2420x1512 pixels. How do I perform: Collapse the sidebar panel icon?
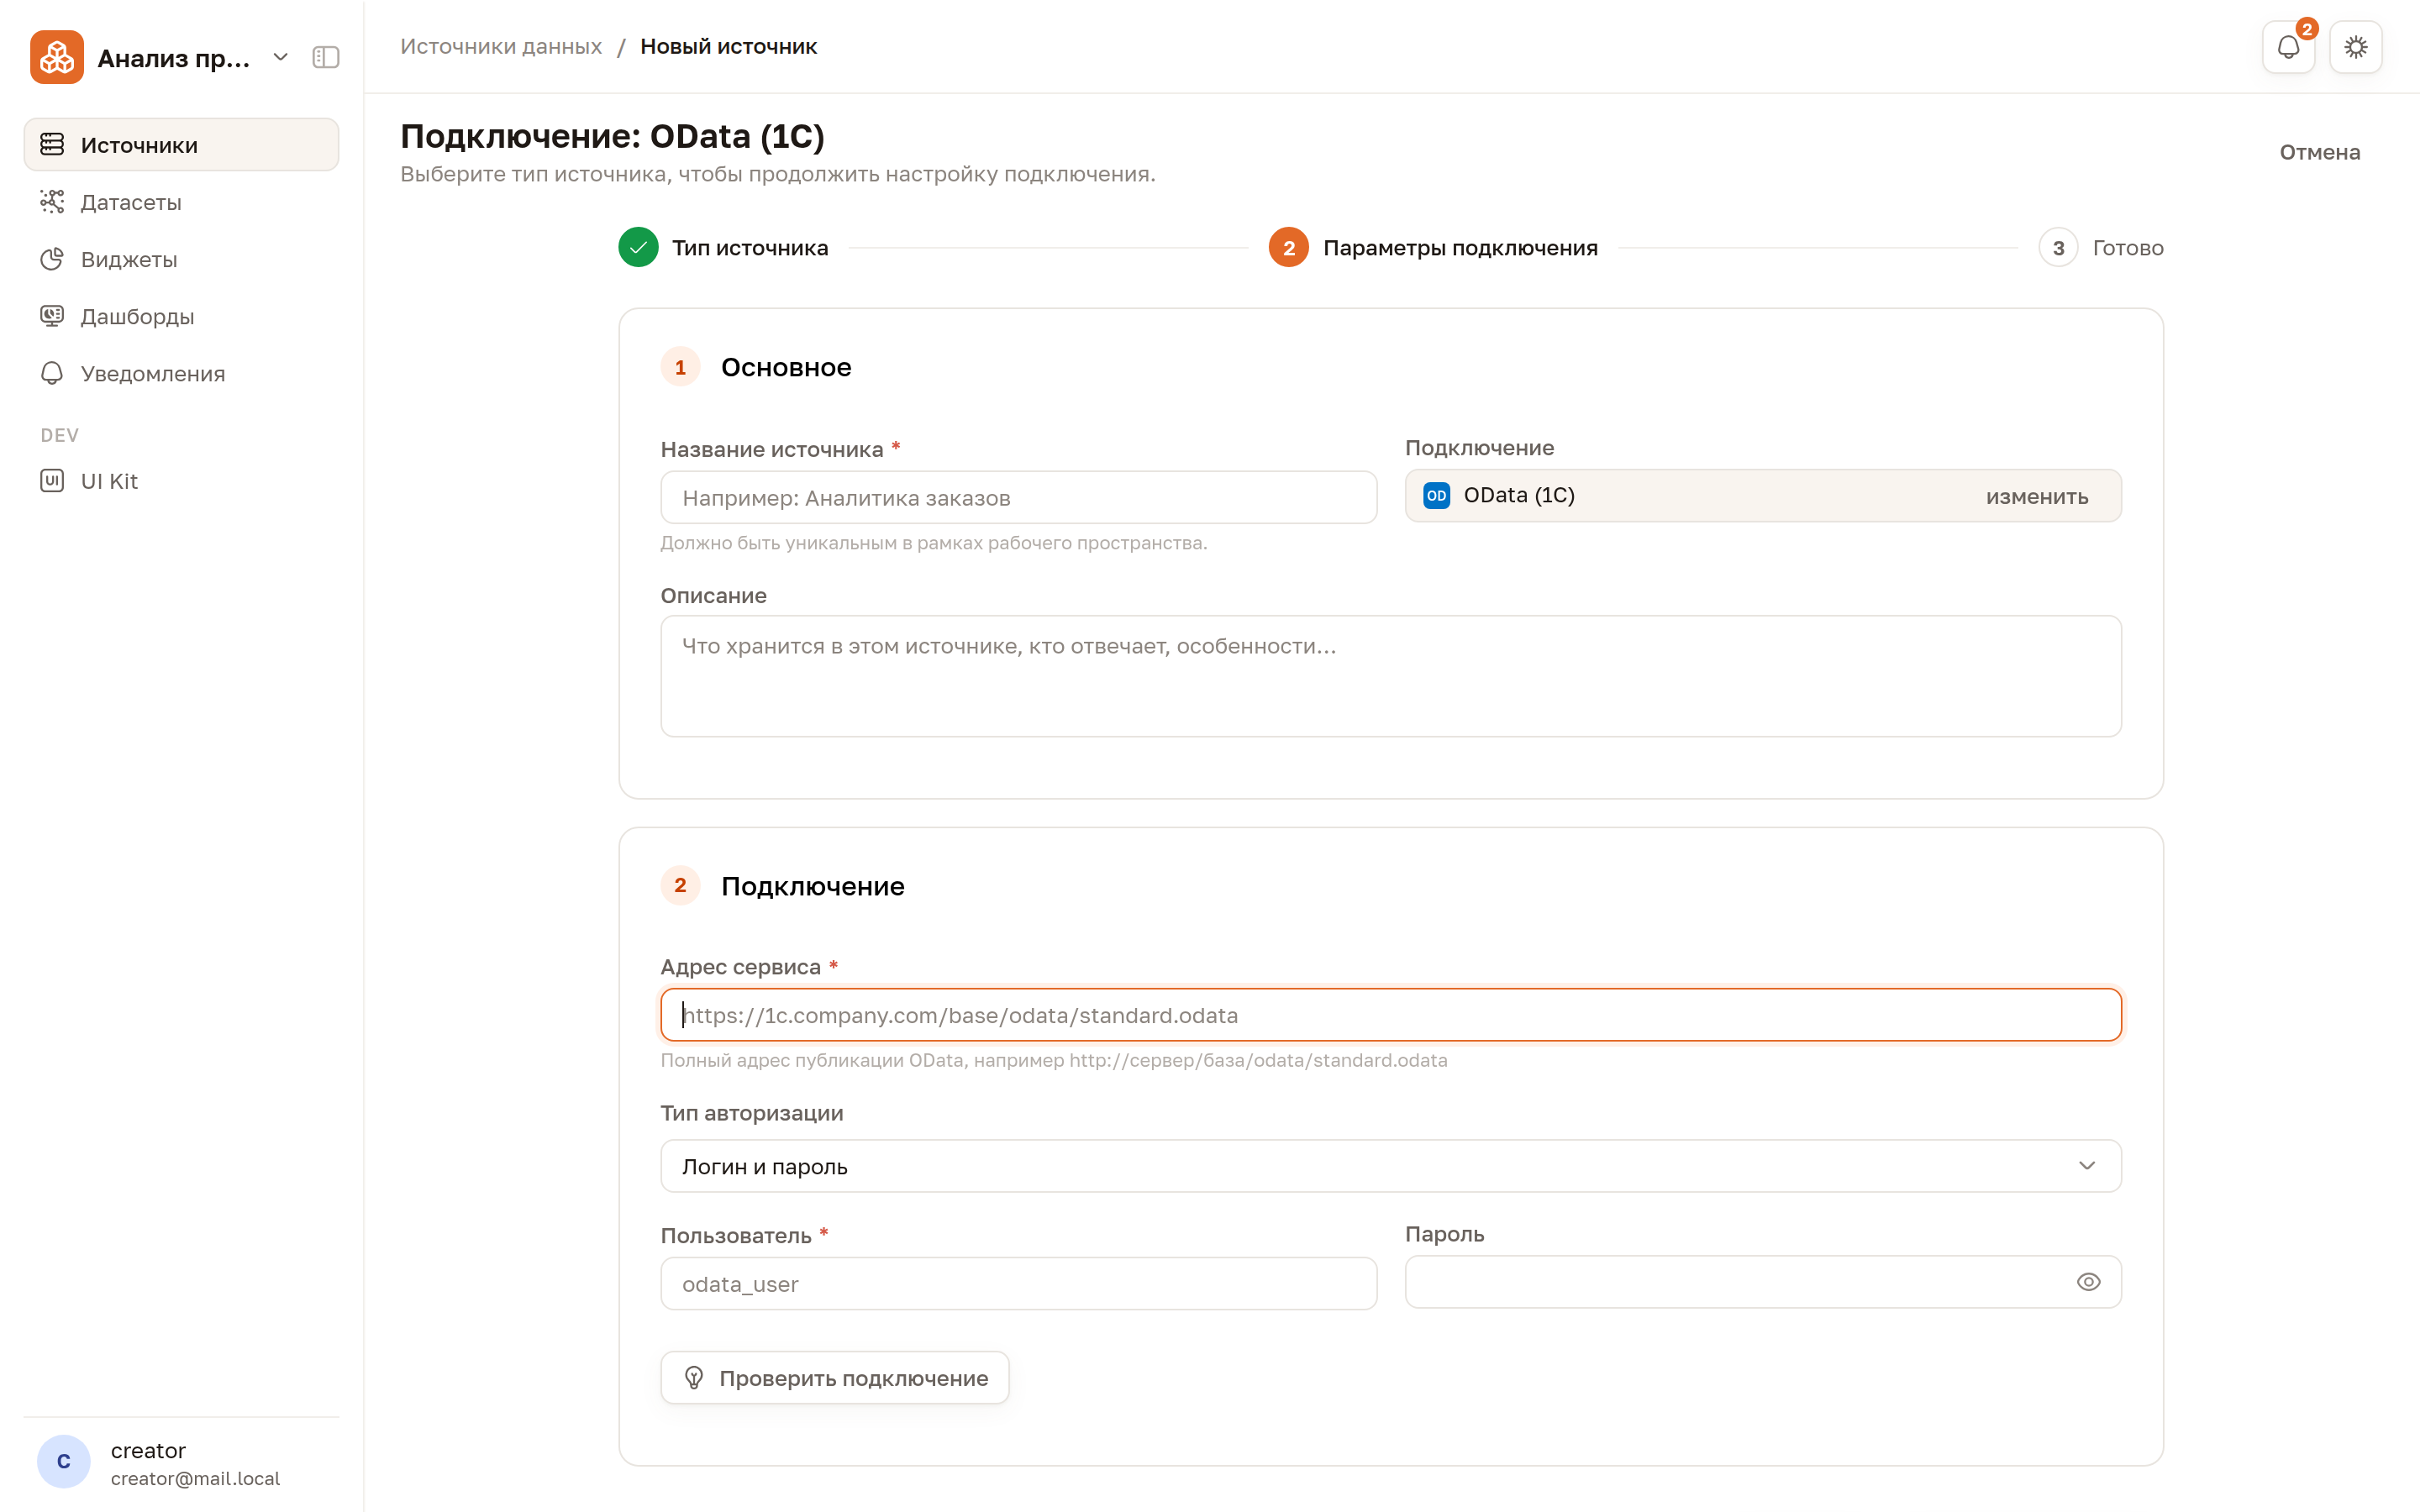point(326,58)
